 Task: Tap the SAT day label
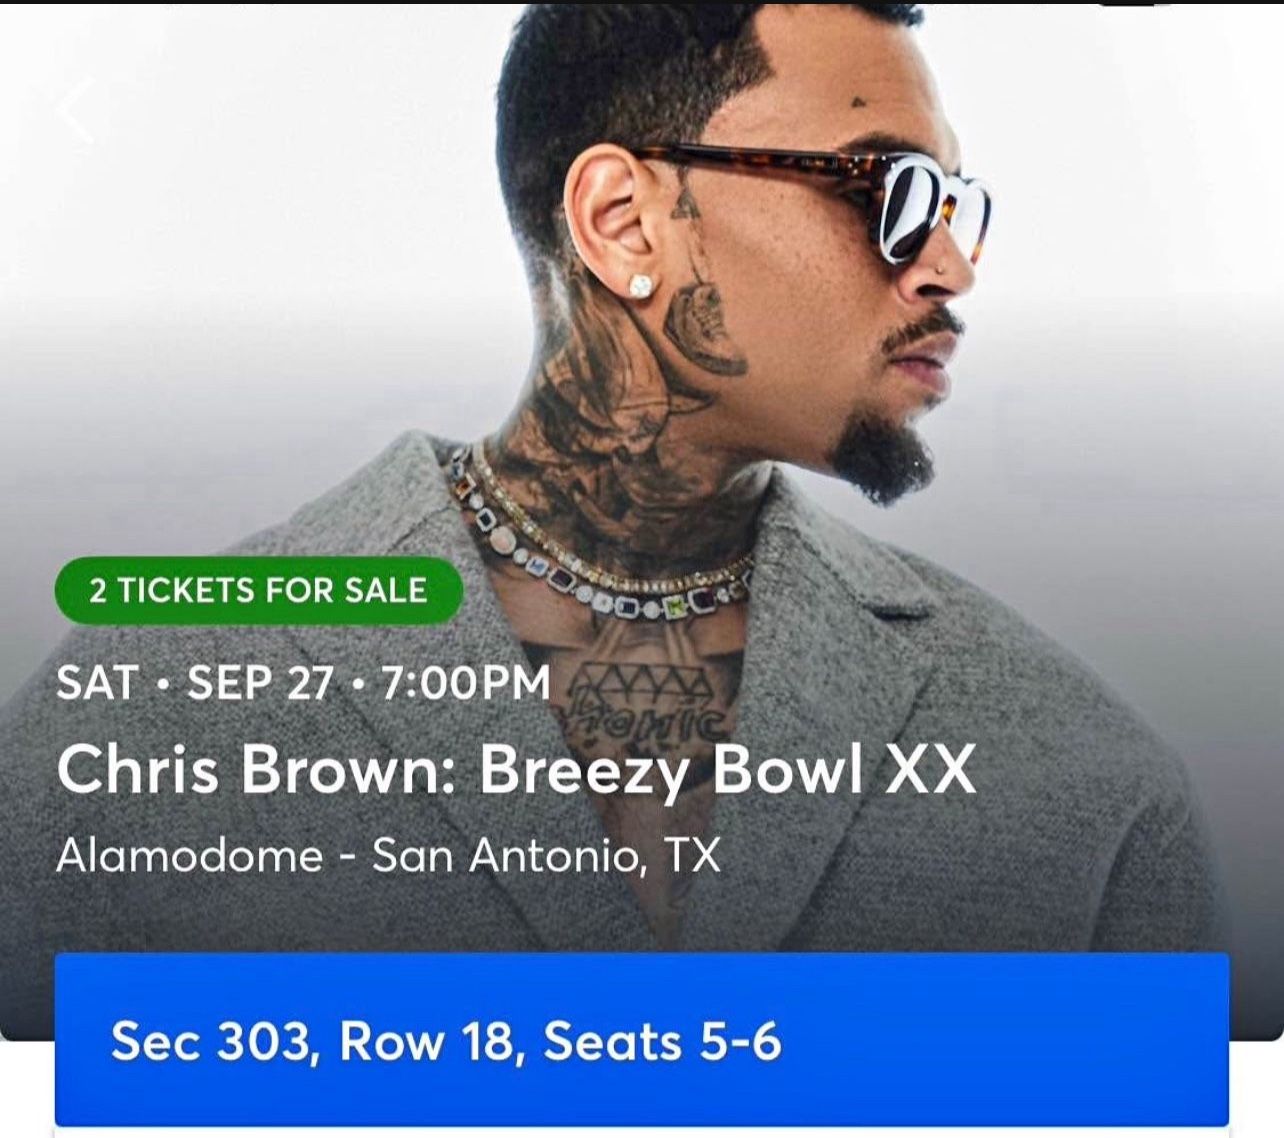pyautogui.click(x=96, y=683)
